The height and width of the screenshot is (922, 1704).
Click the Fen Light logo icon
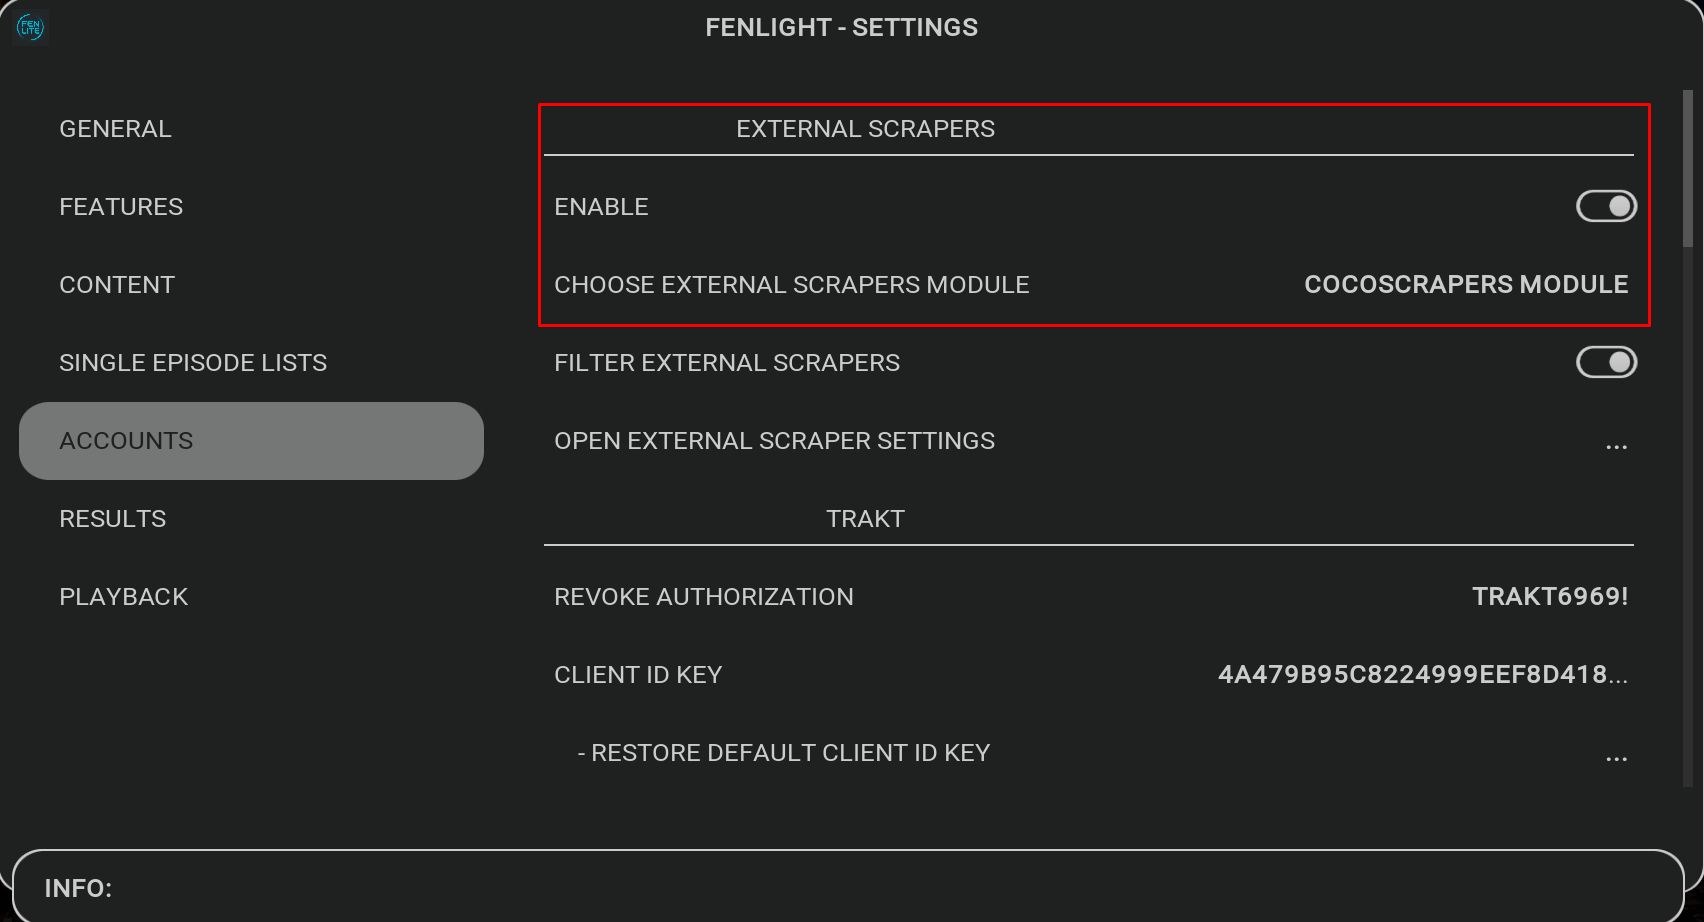click(x=30, y=27)
